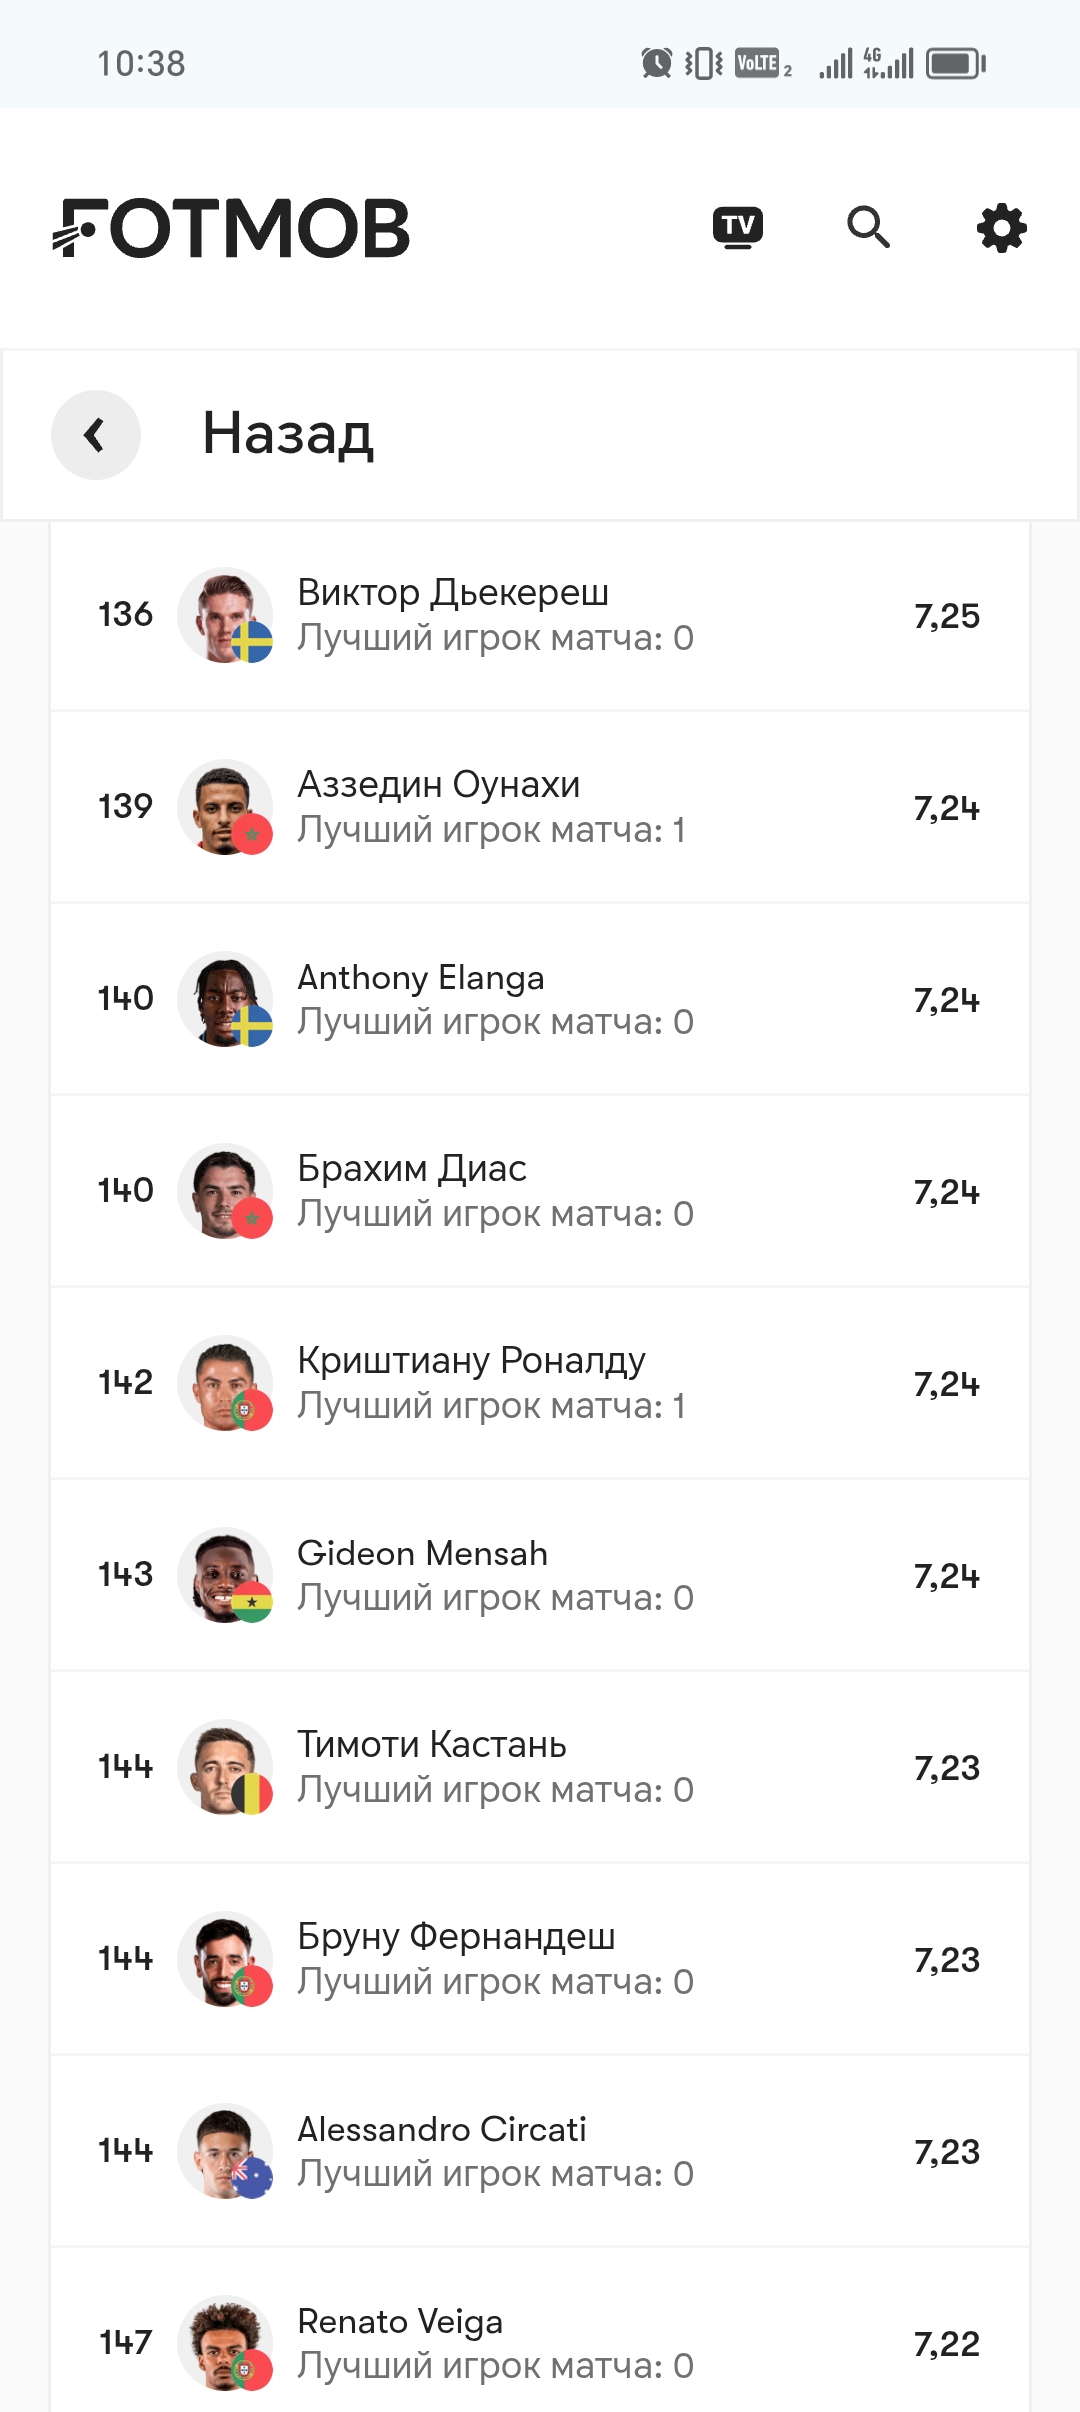This screenshot has height=2412, width=1080.
Task: Select Gideon Mensah in the ranking
Action: coord(540,1575)
